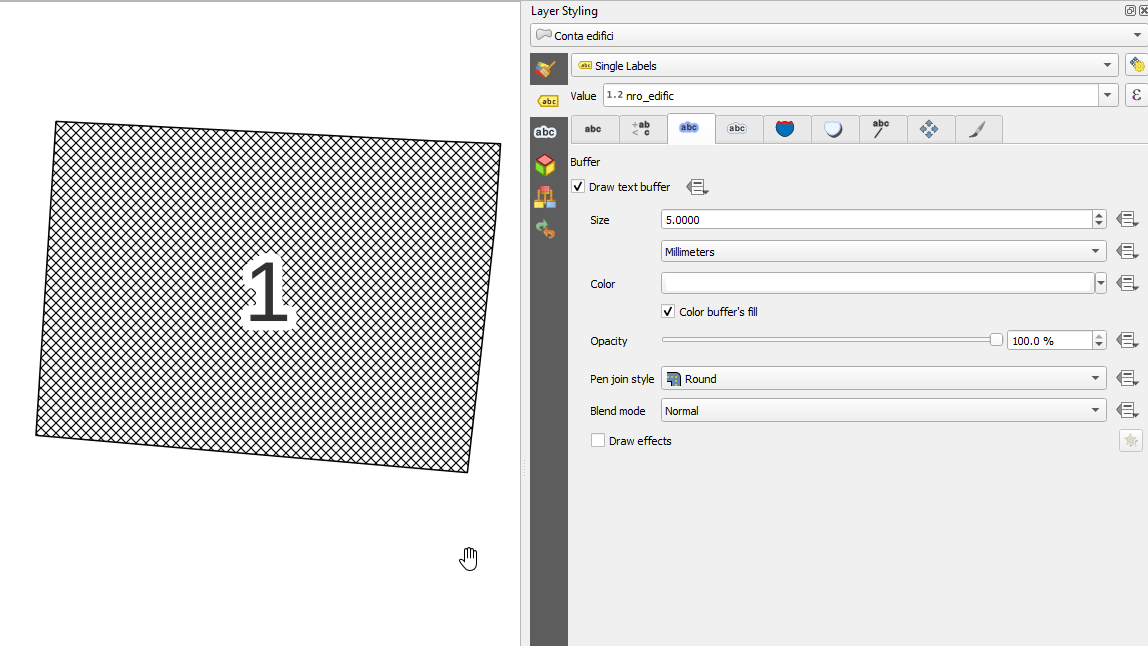Screen dimensions: 1148x646
Task: Open the style History arrows icon
Action: [545, 229]
